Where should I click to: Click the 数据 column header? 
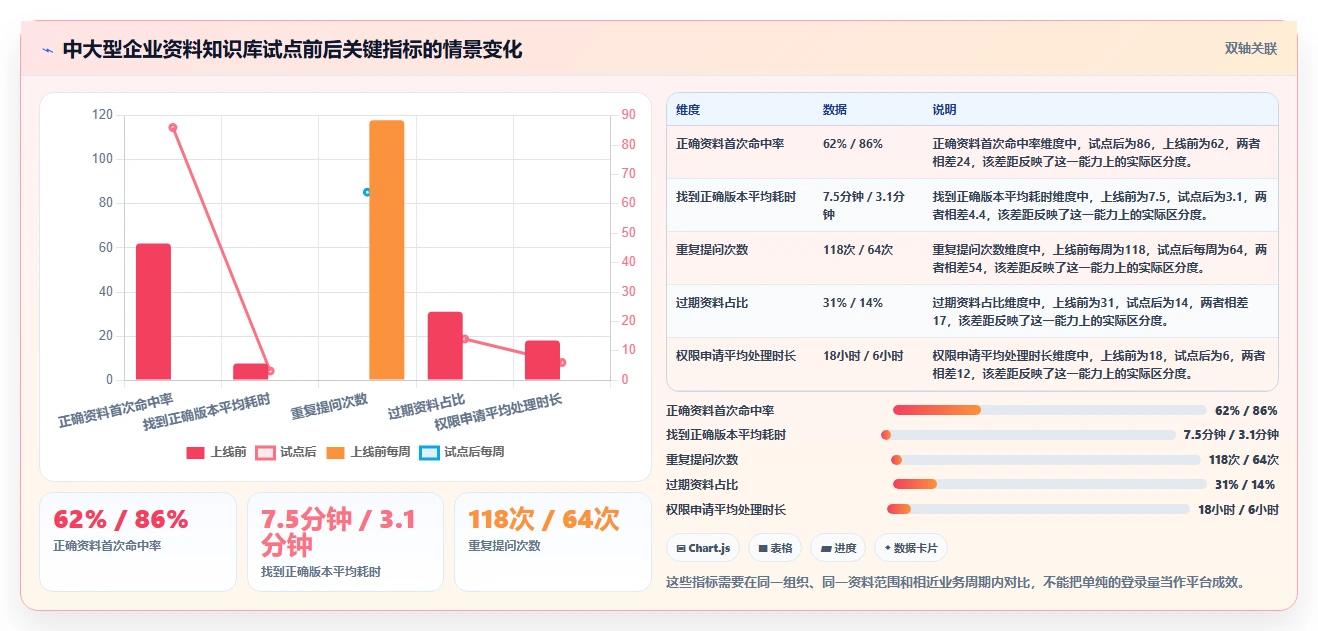tap(835, 110)
